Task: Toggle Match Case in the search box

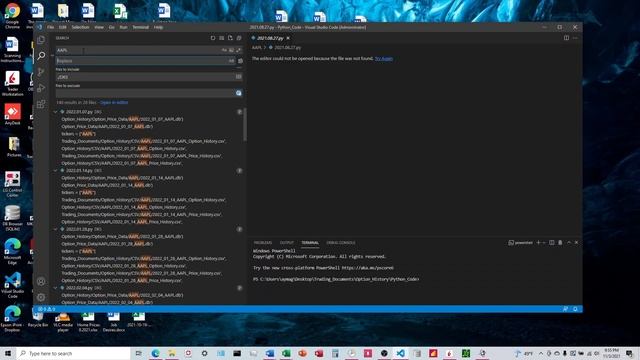Action: (224, 50)
